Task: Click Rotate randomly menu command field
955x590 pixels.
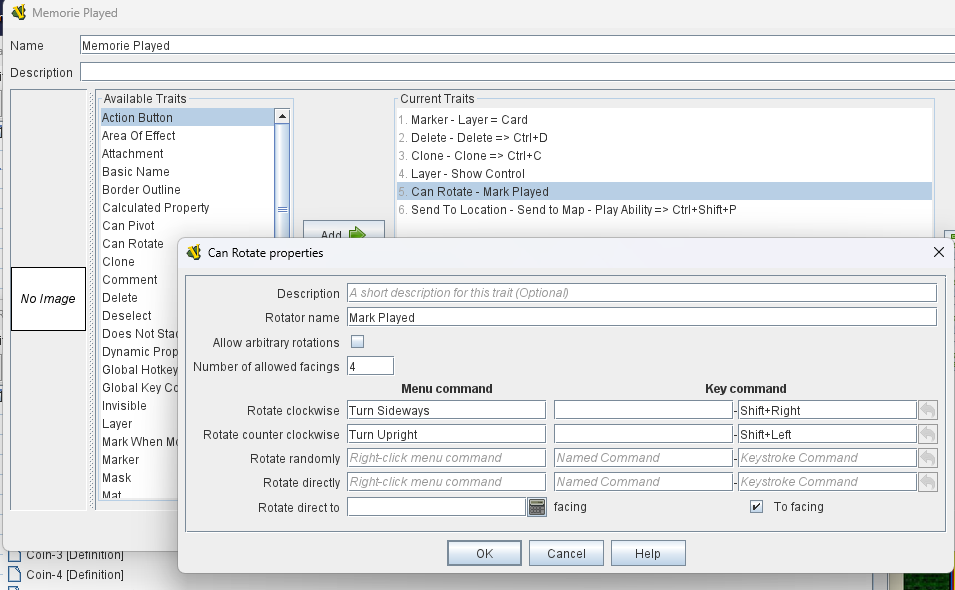Action: pos(446,458)
